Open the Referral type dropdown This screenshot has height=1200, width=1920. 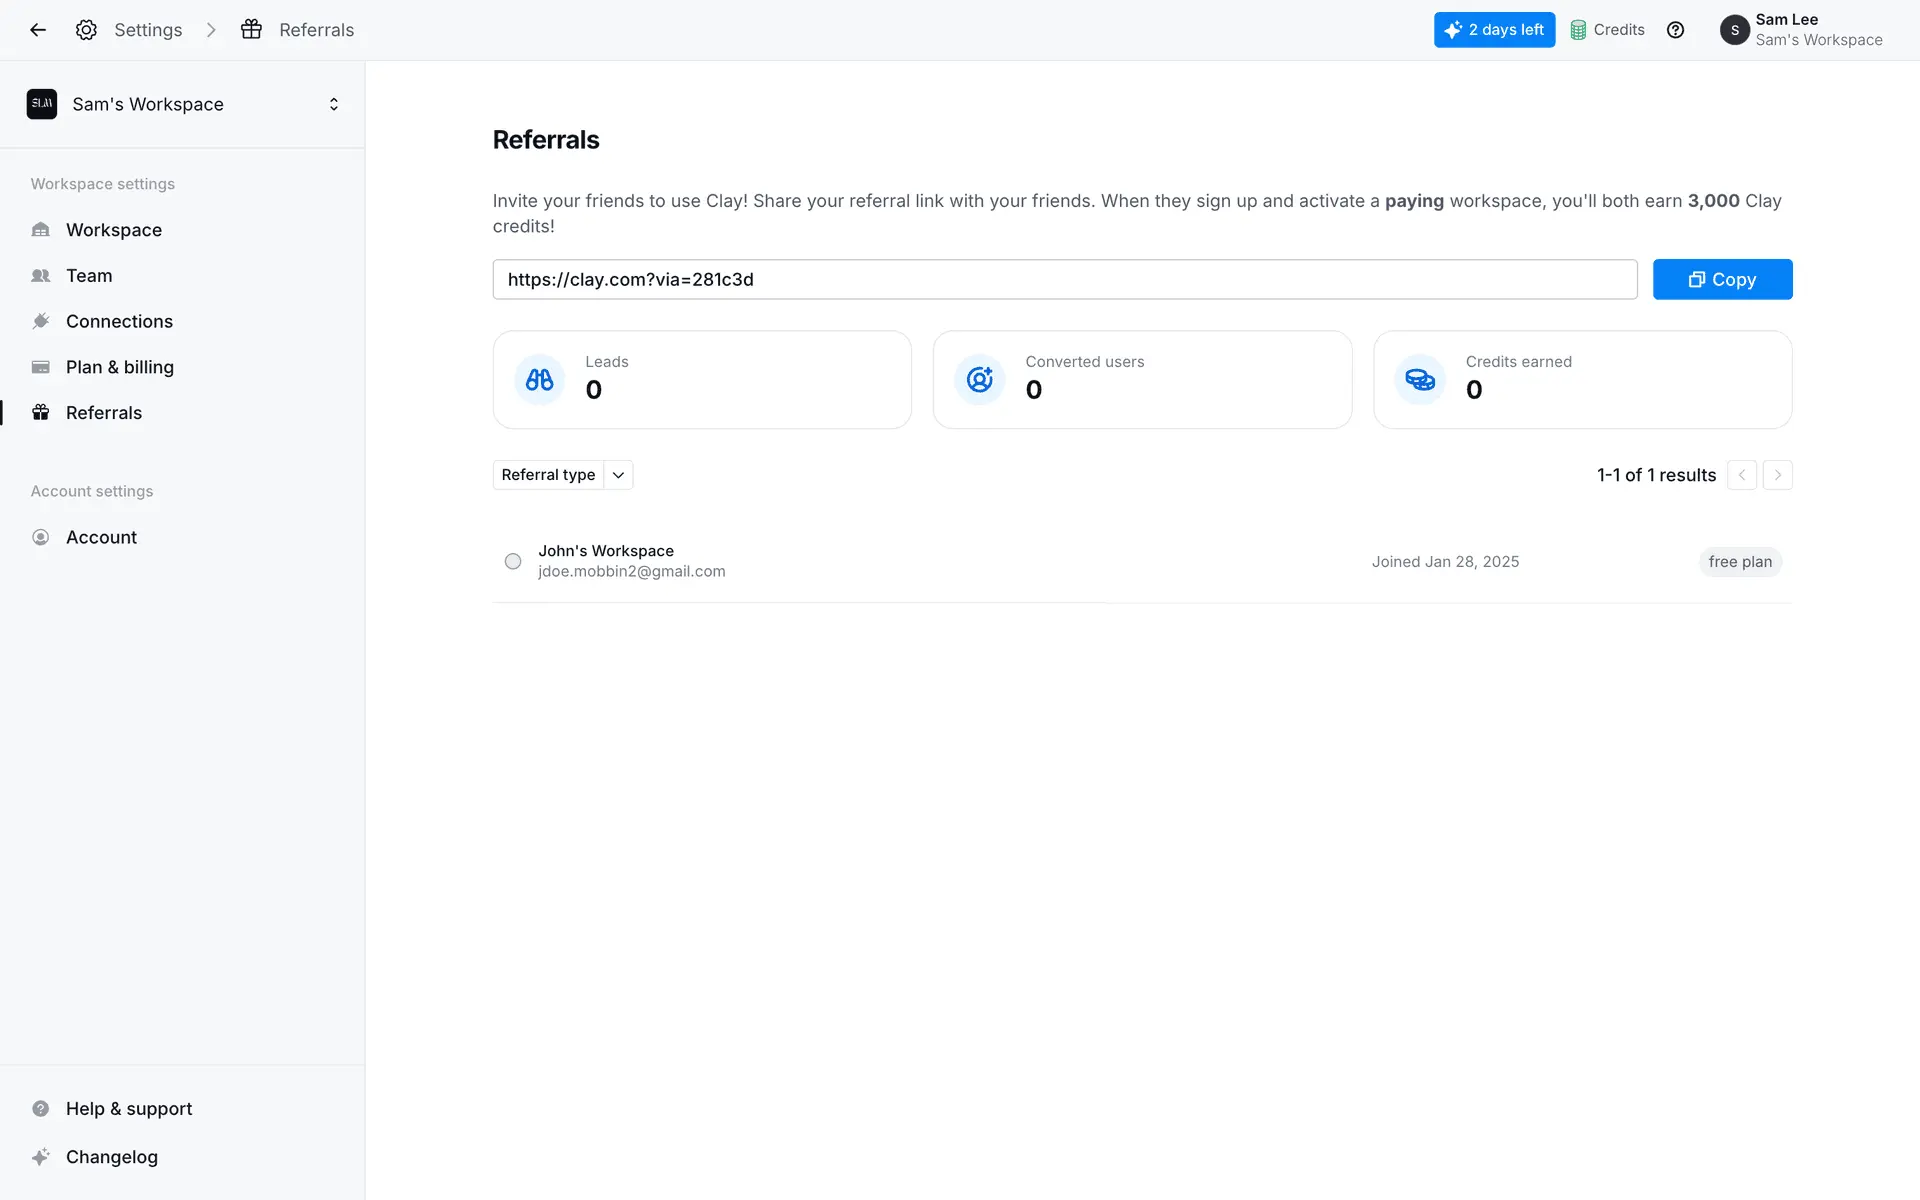pyautogui.click(x=562, y=475)
